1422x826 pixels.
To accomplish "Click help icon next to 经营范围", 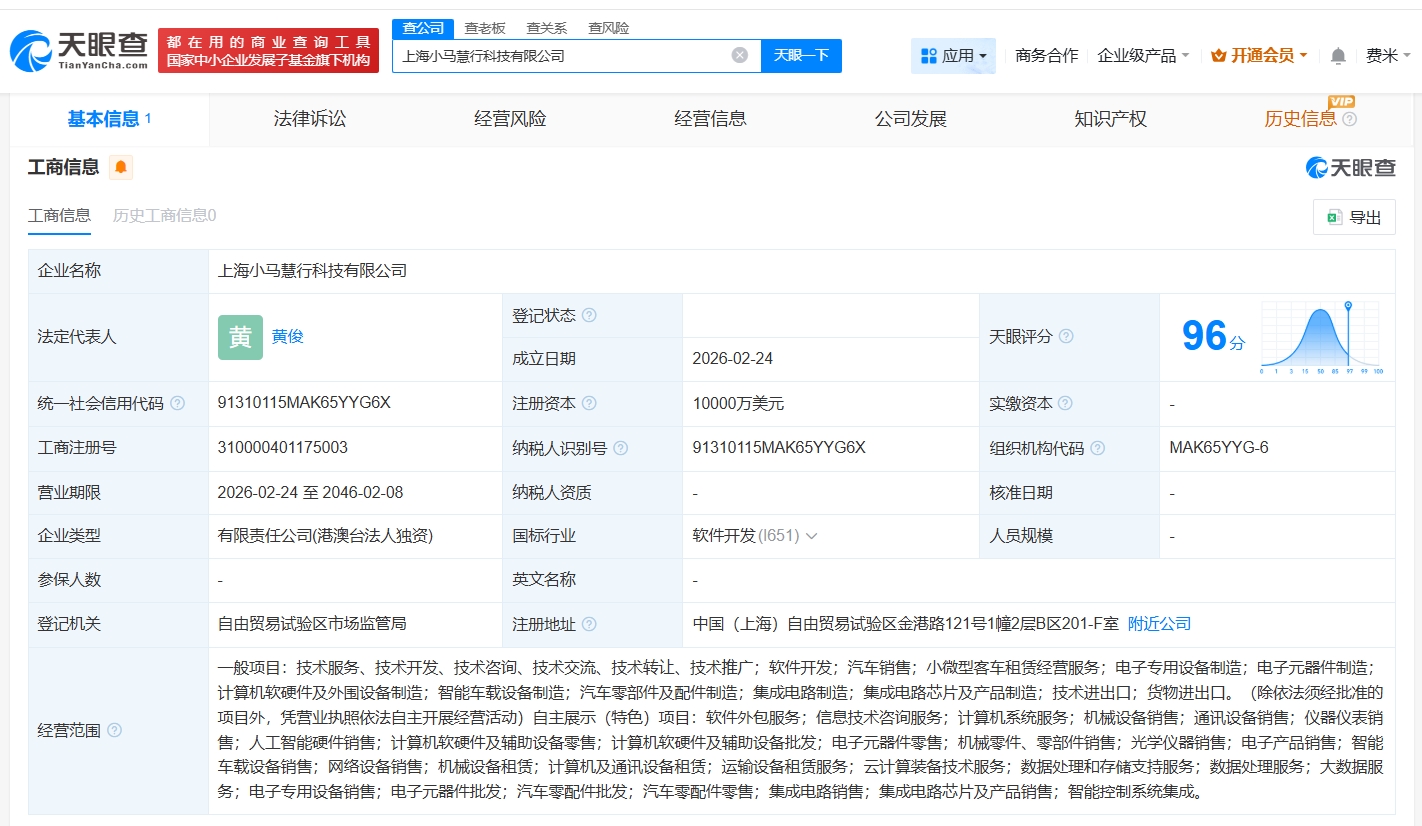I will pos(114,730).
